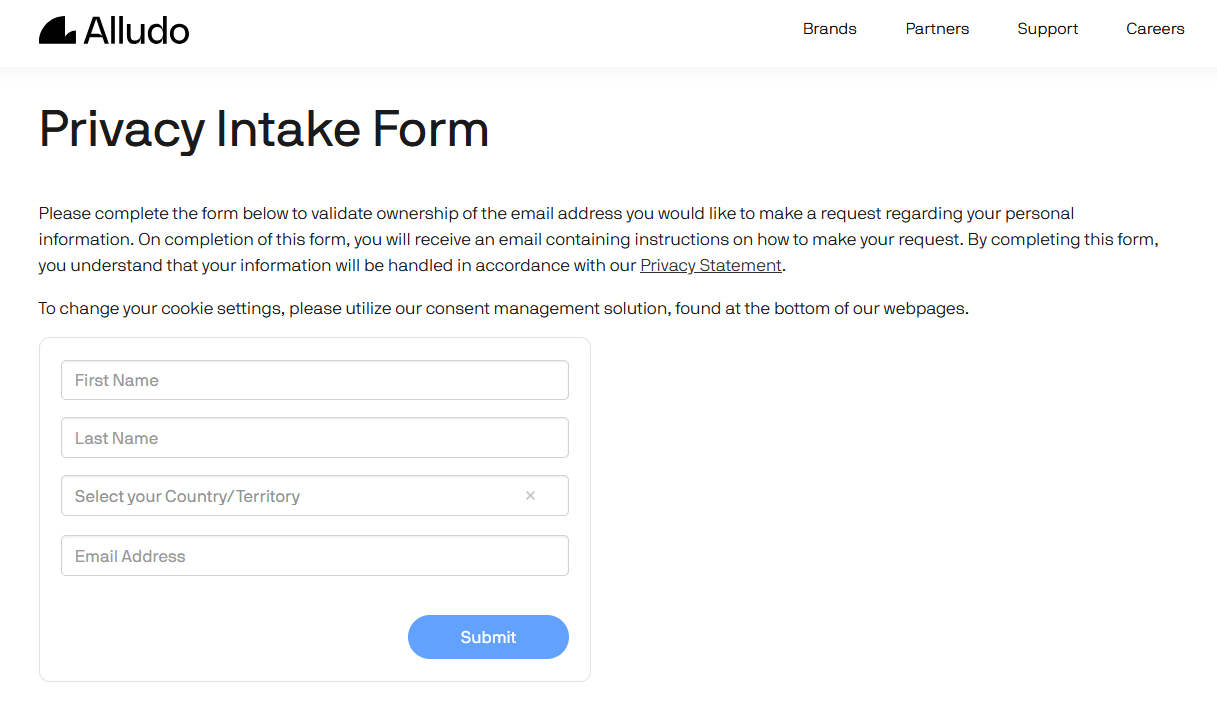This screenshot has width=1217, height=718.
Task: Focus the First Name input field
Action: coord(315,380)
